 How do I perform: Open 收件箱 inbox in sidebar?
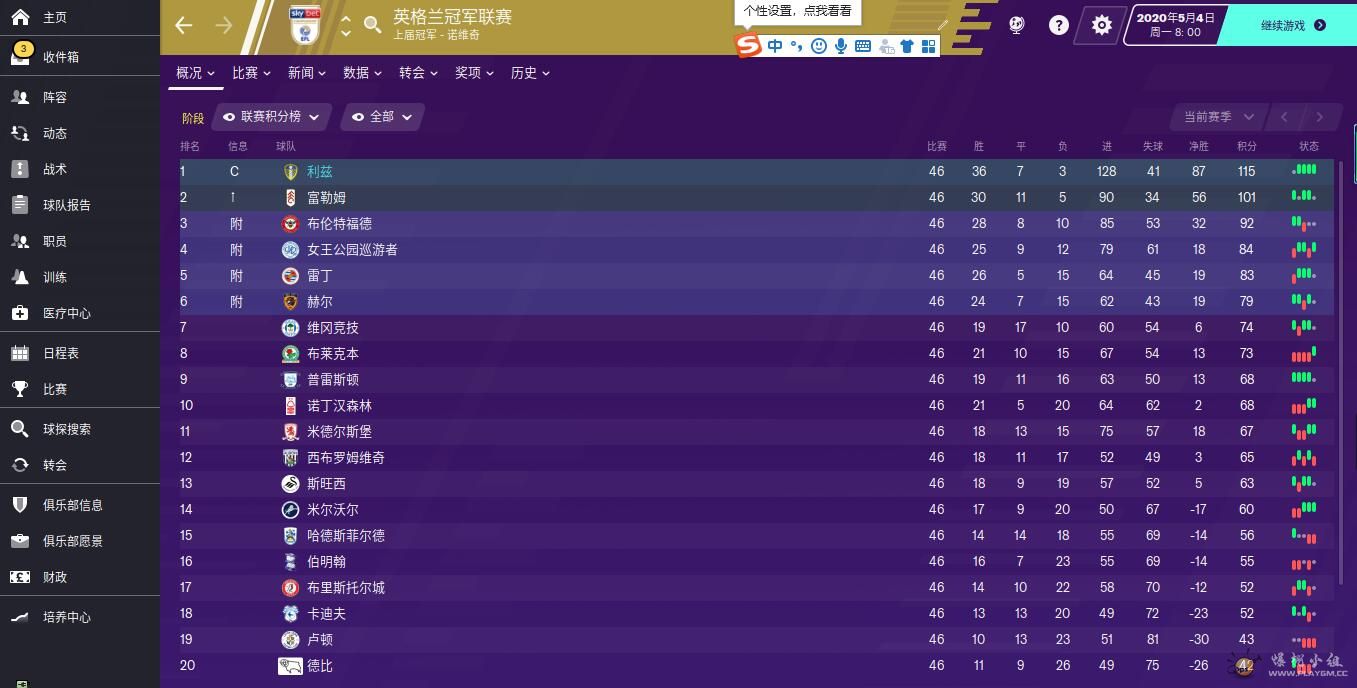click(60, 57)
